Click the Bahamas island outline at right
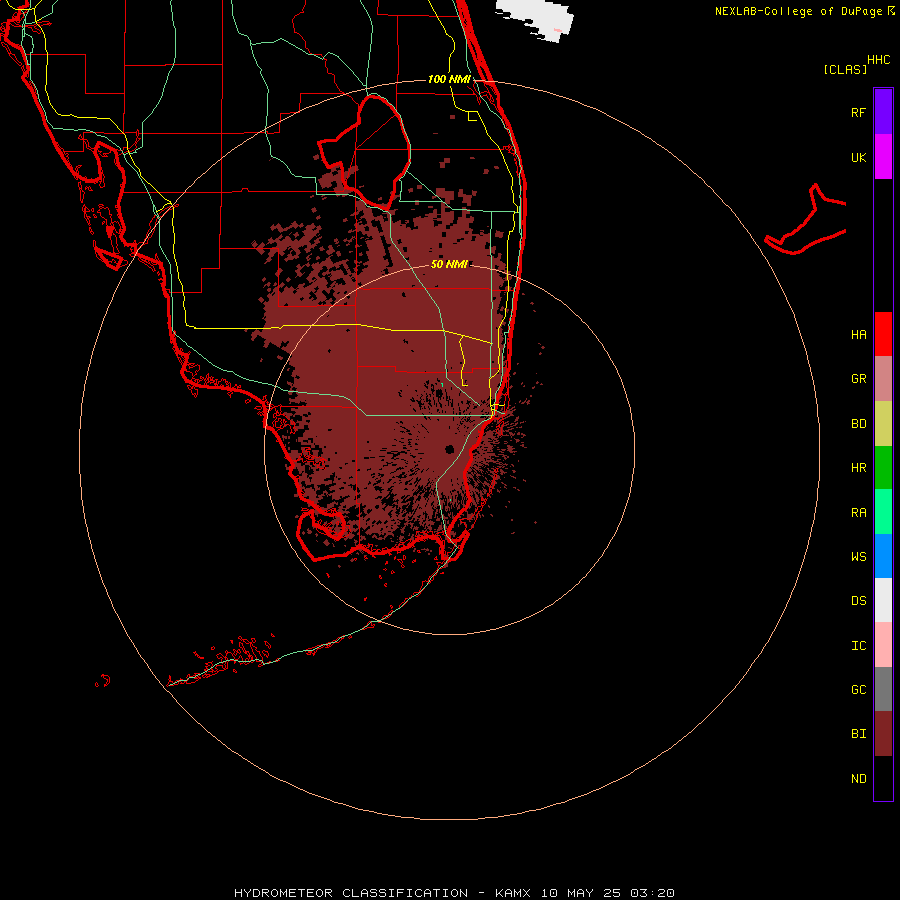 click(x=805, y=220)
